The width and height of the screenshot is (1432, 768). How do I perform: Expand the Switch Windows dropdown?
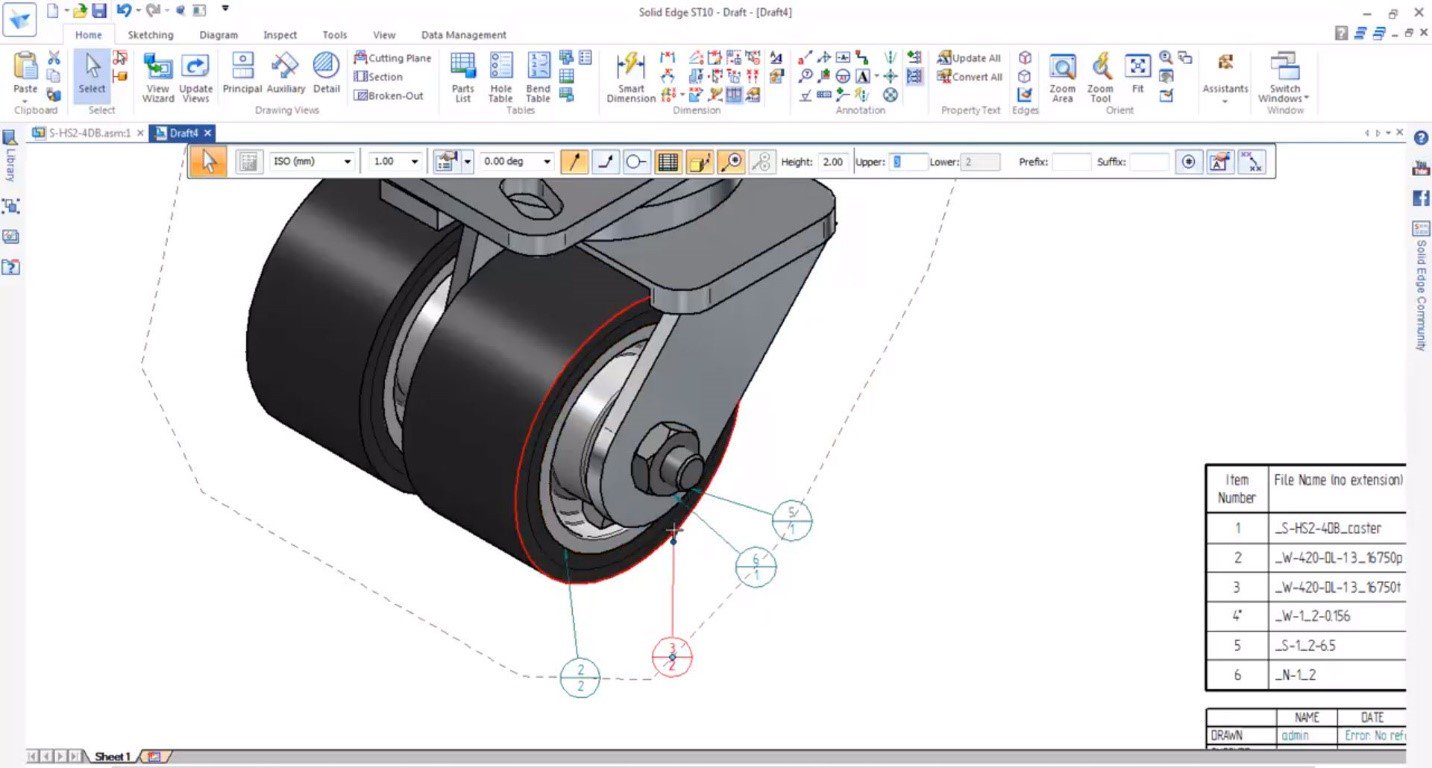[x=1306, y=98]
